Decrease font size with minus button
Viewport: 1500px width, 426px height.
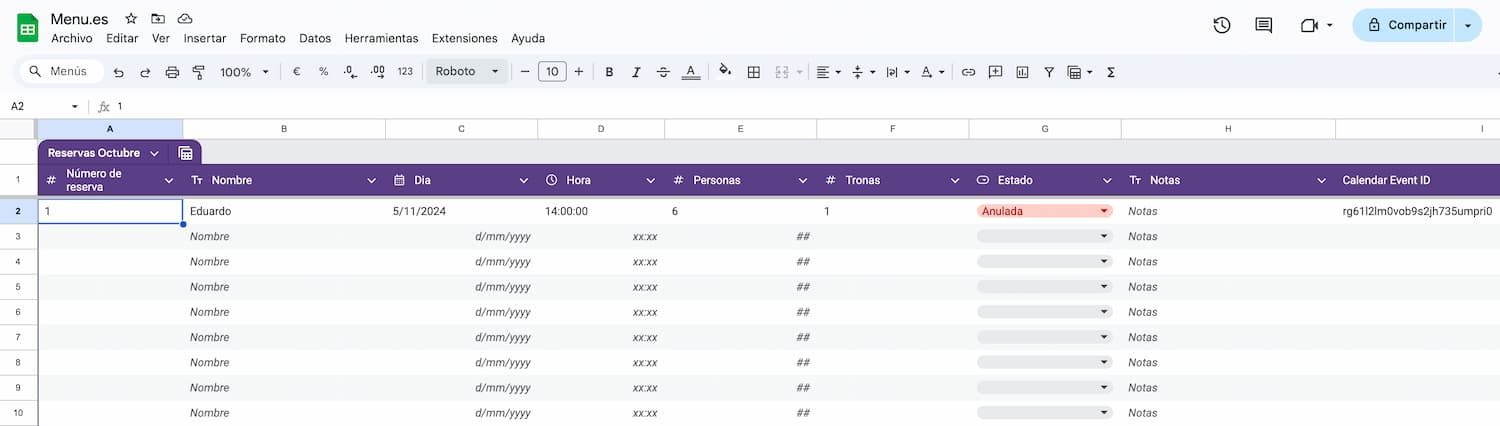point(524,72)
